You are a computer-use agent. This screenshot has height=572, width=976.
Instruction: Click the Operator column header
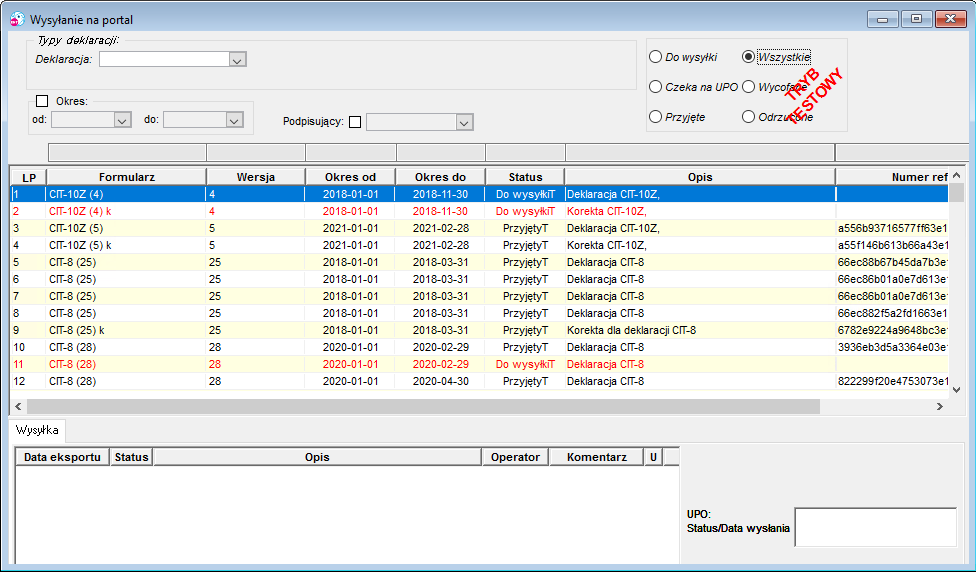tap(515, 457)
